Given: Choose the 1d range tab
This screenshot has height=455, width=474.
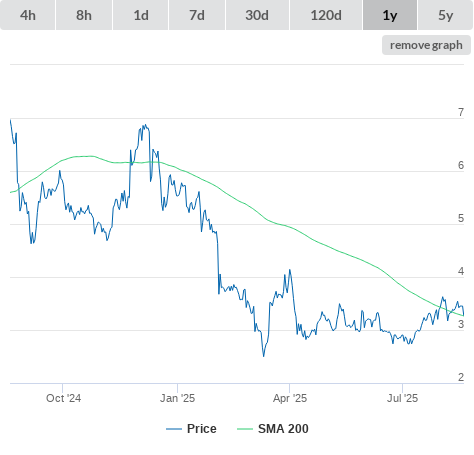Looking at the screenshot, I should 141,15.
